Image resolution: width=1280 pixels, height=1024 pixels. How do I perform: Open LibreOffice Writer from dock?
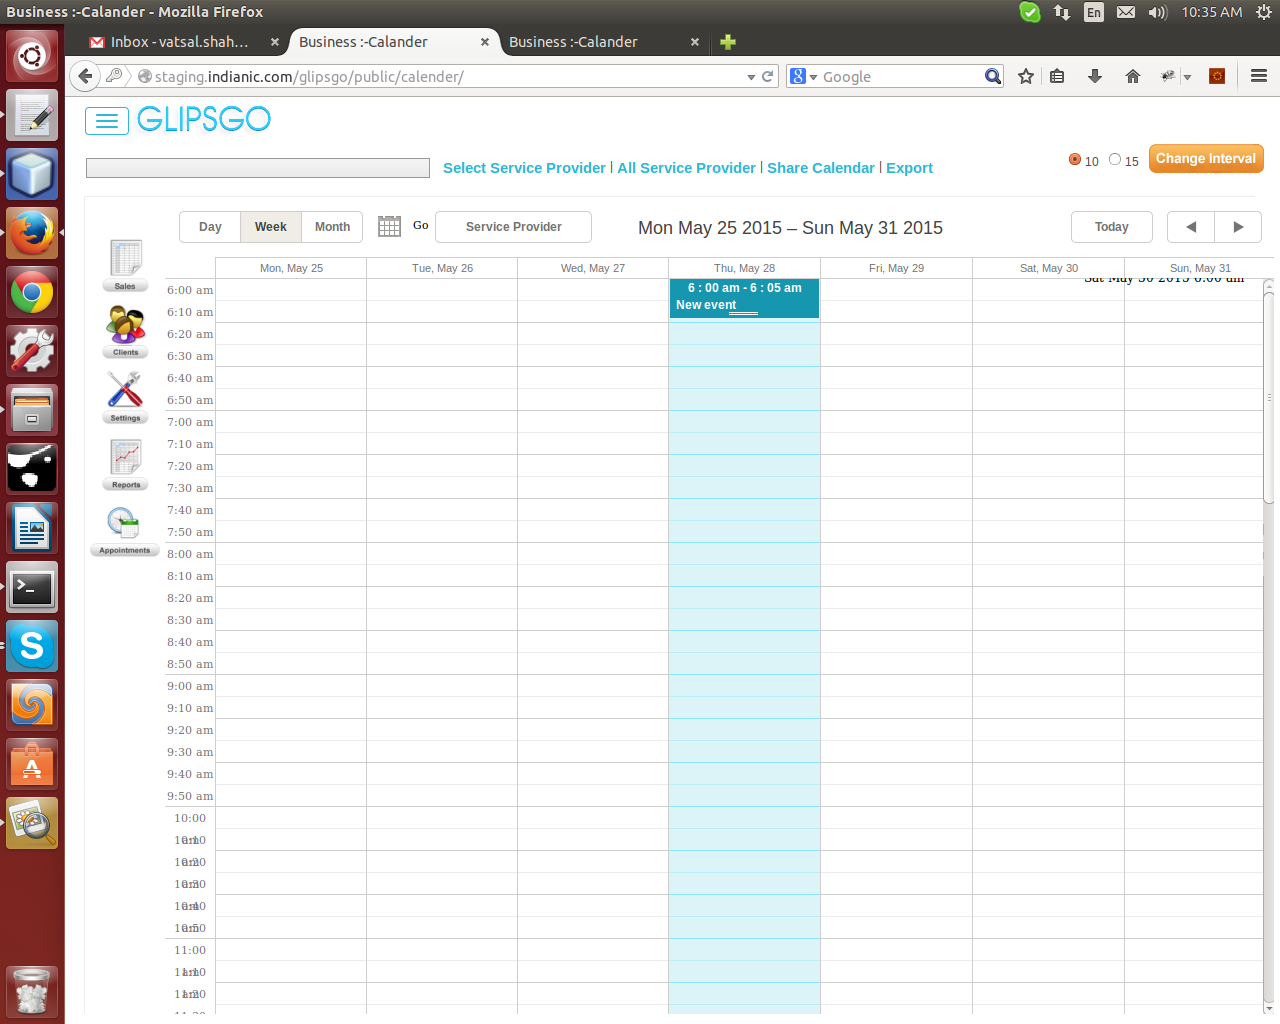(x=32, y=529)
